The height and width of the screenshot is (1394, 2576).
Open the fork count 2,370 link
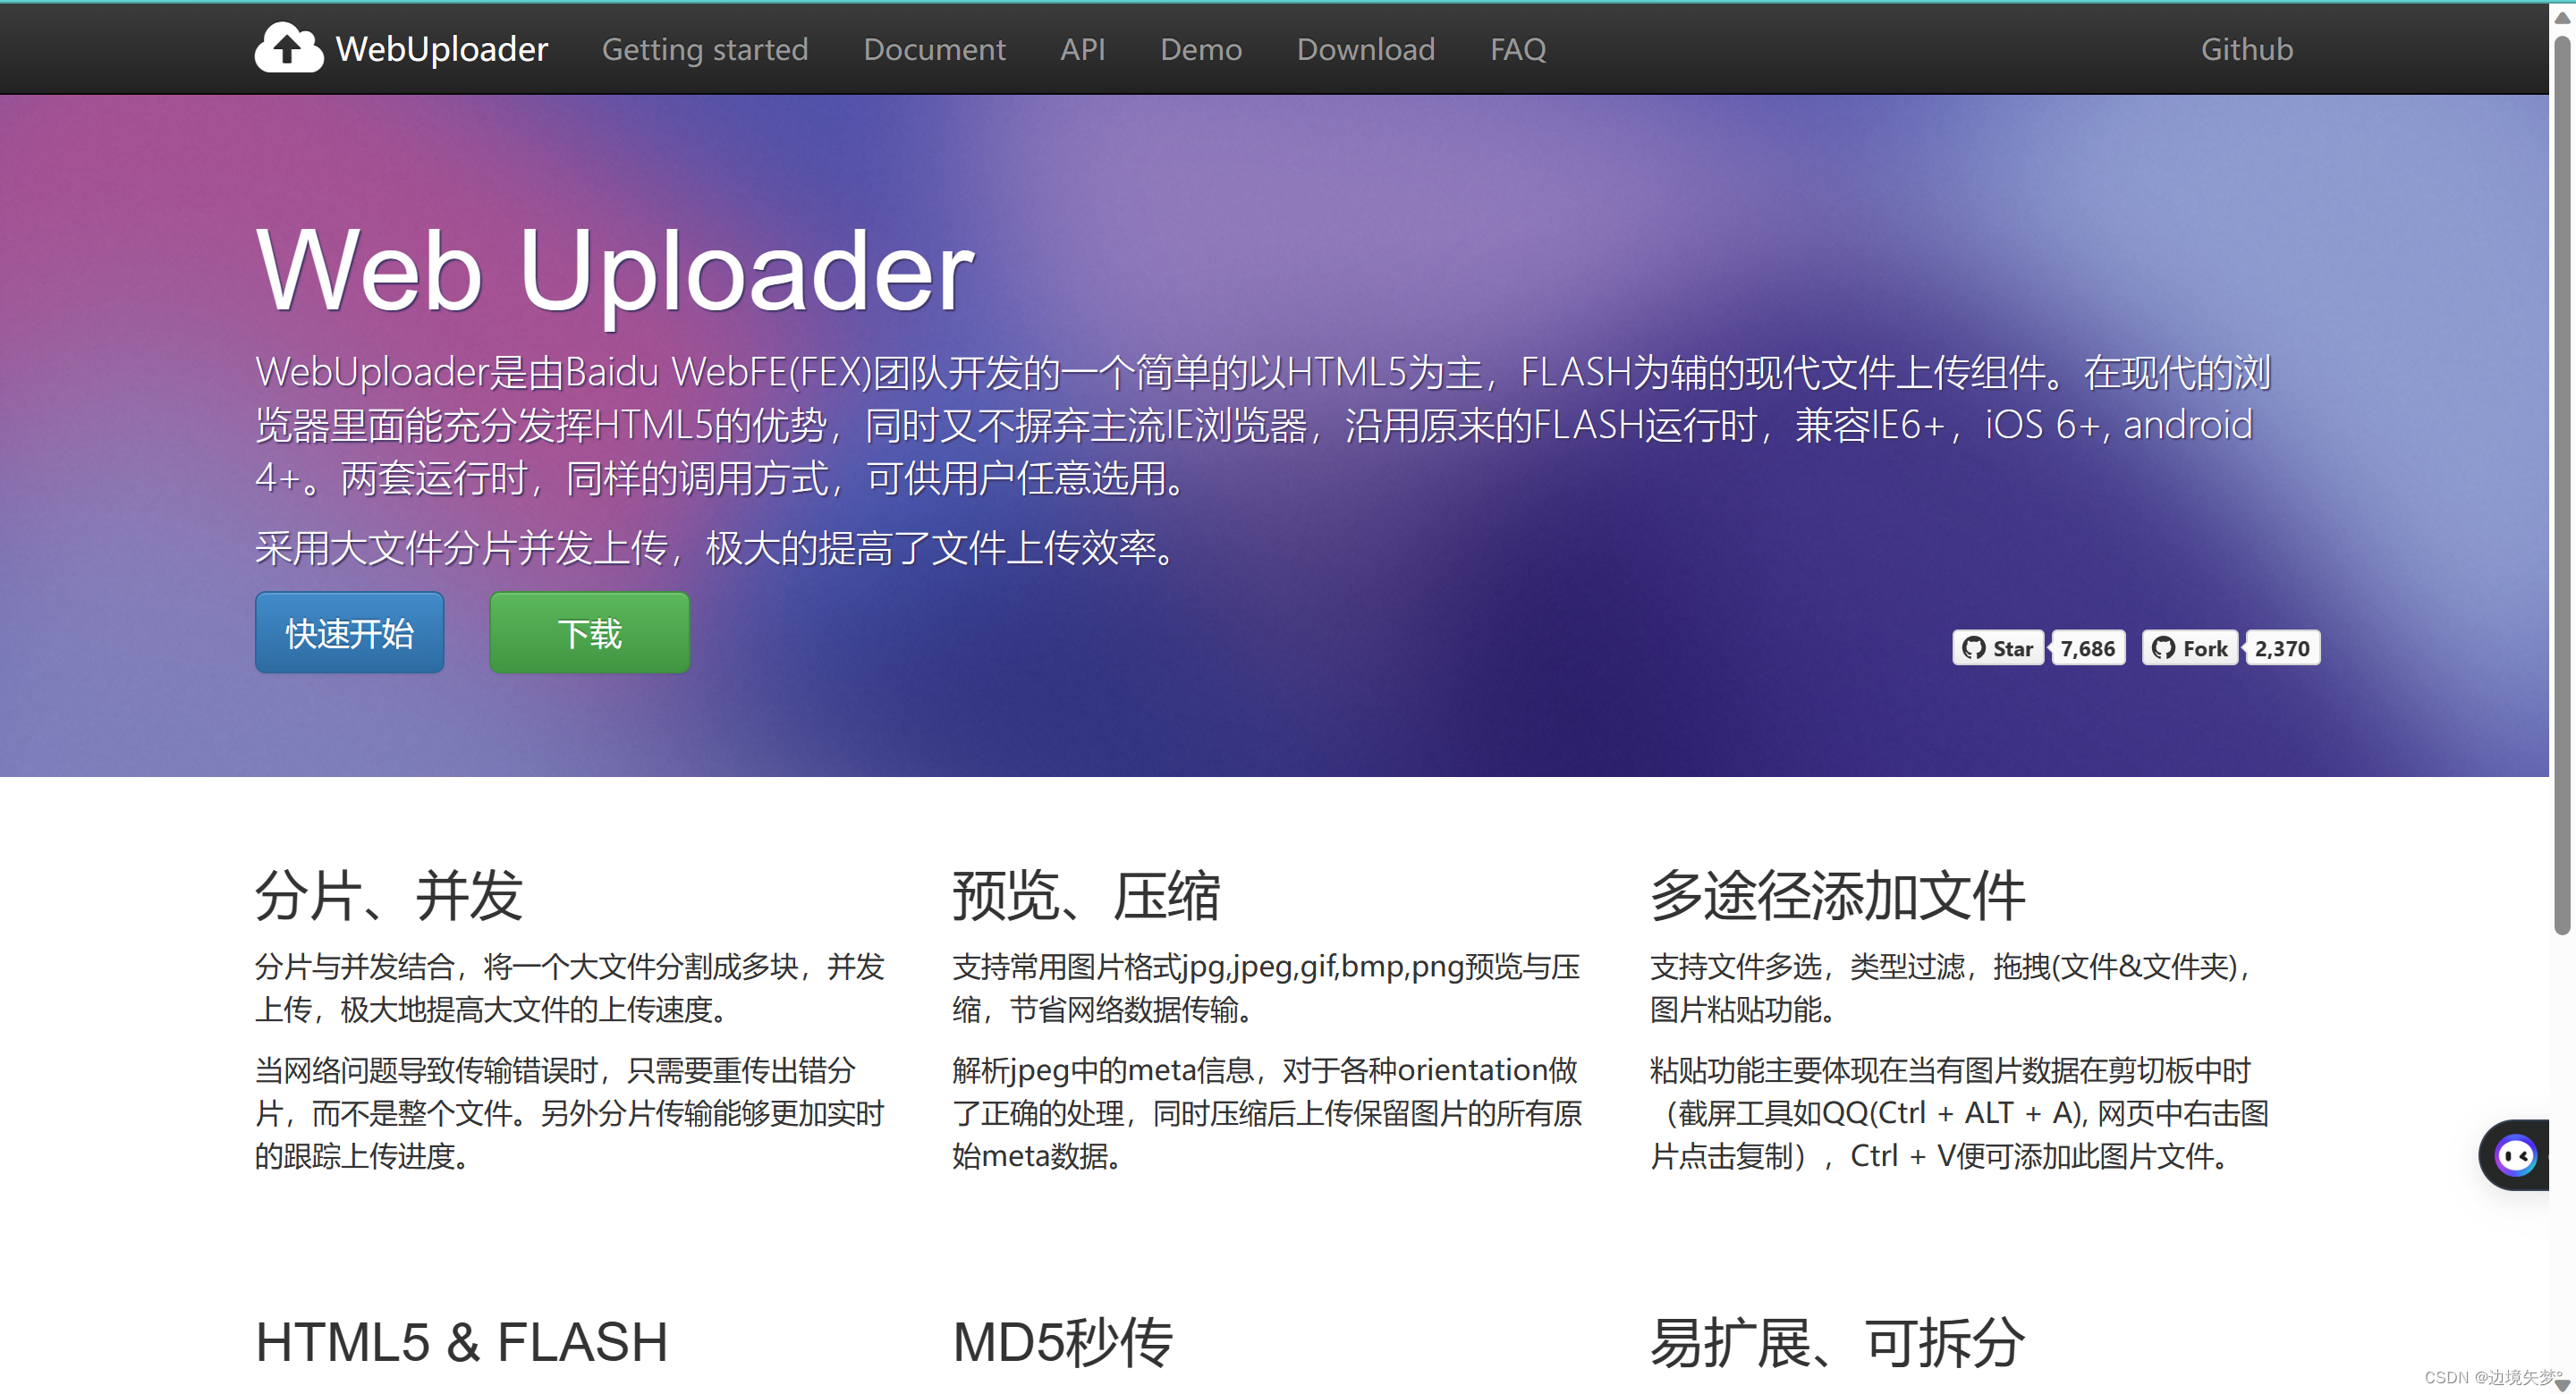click(2282, 648)
